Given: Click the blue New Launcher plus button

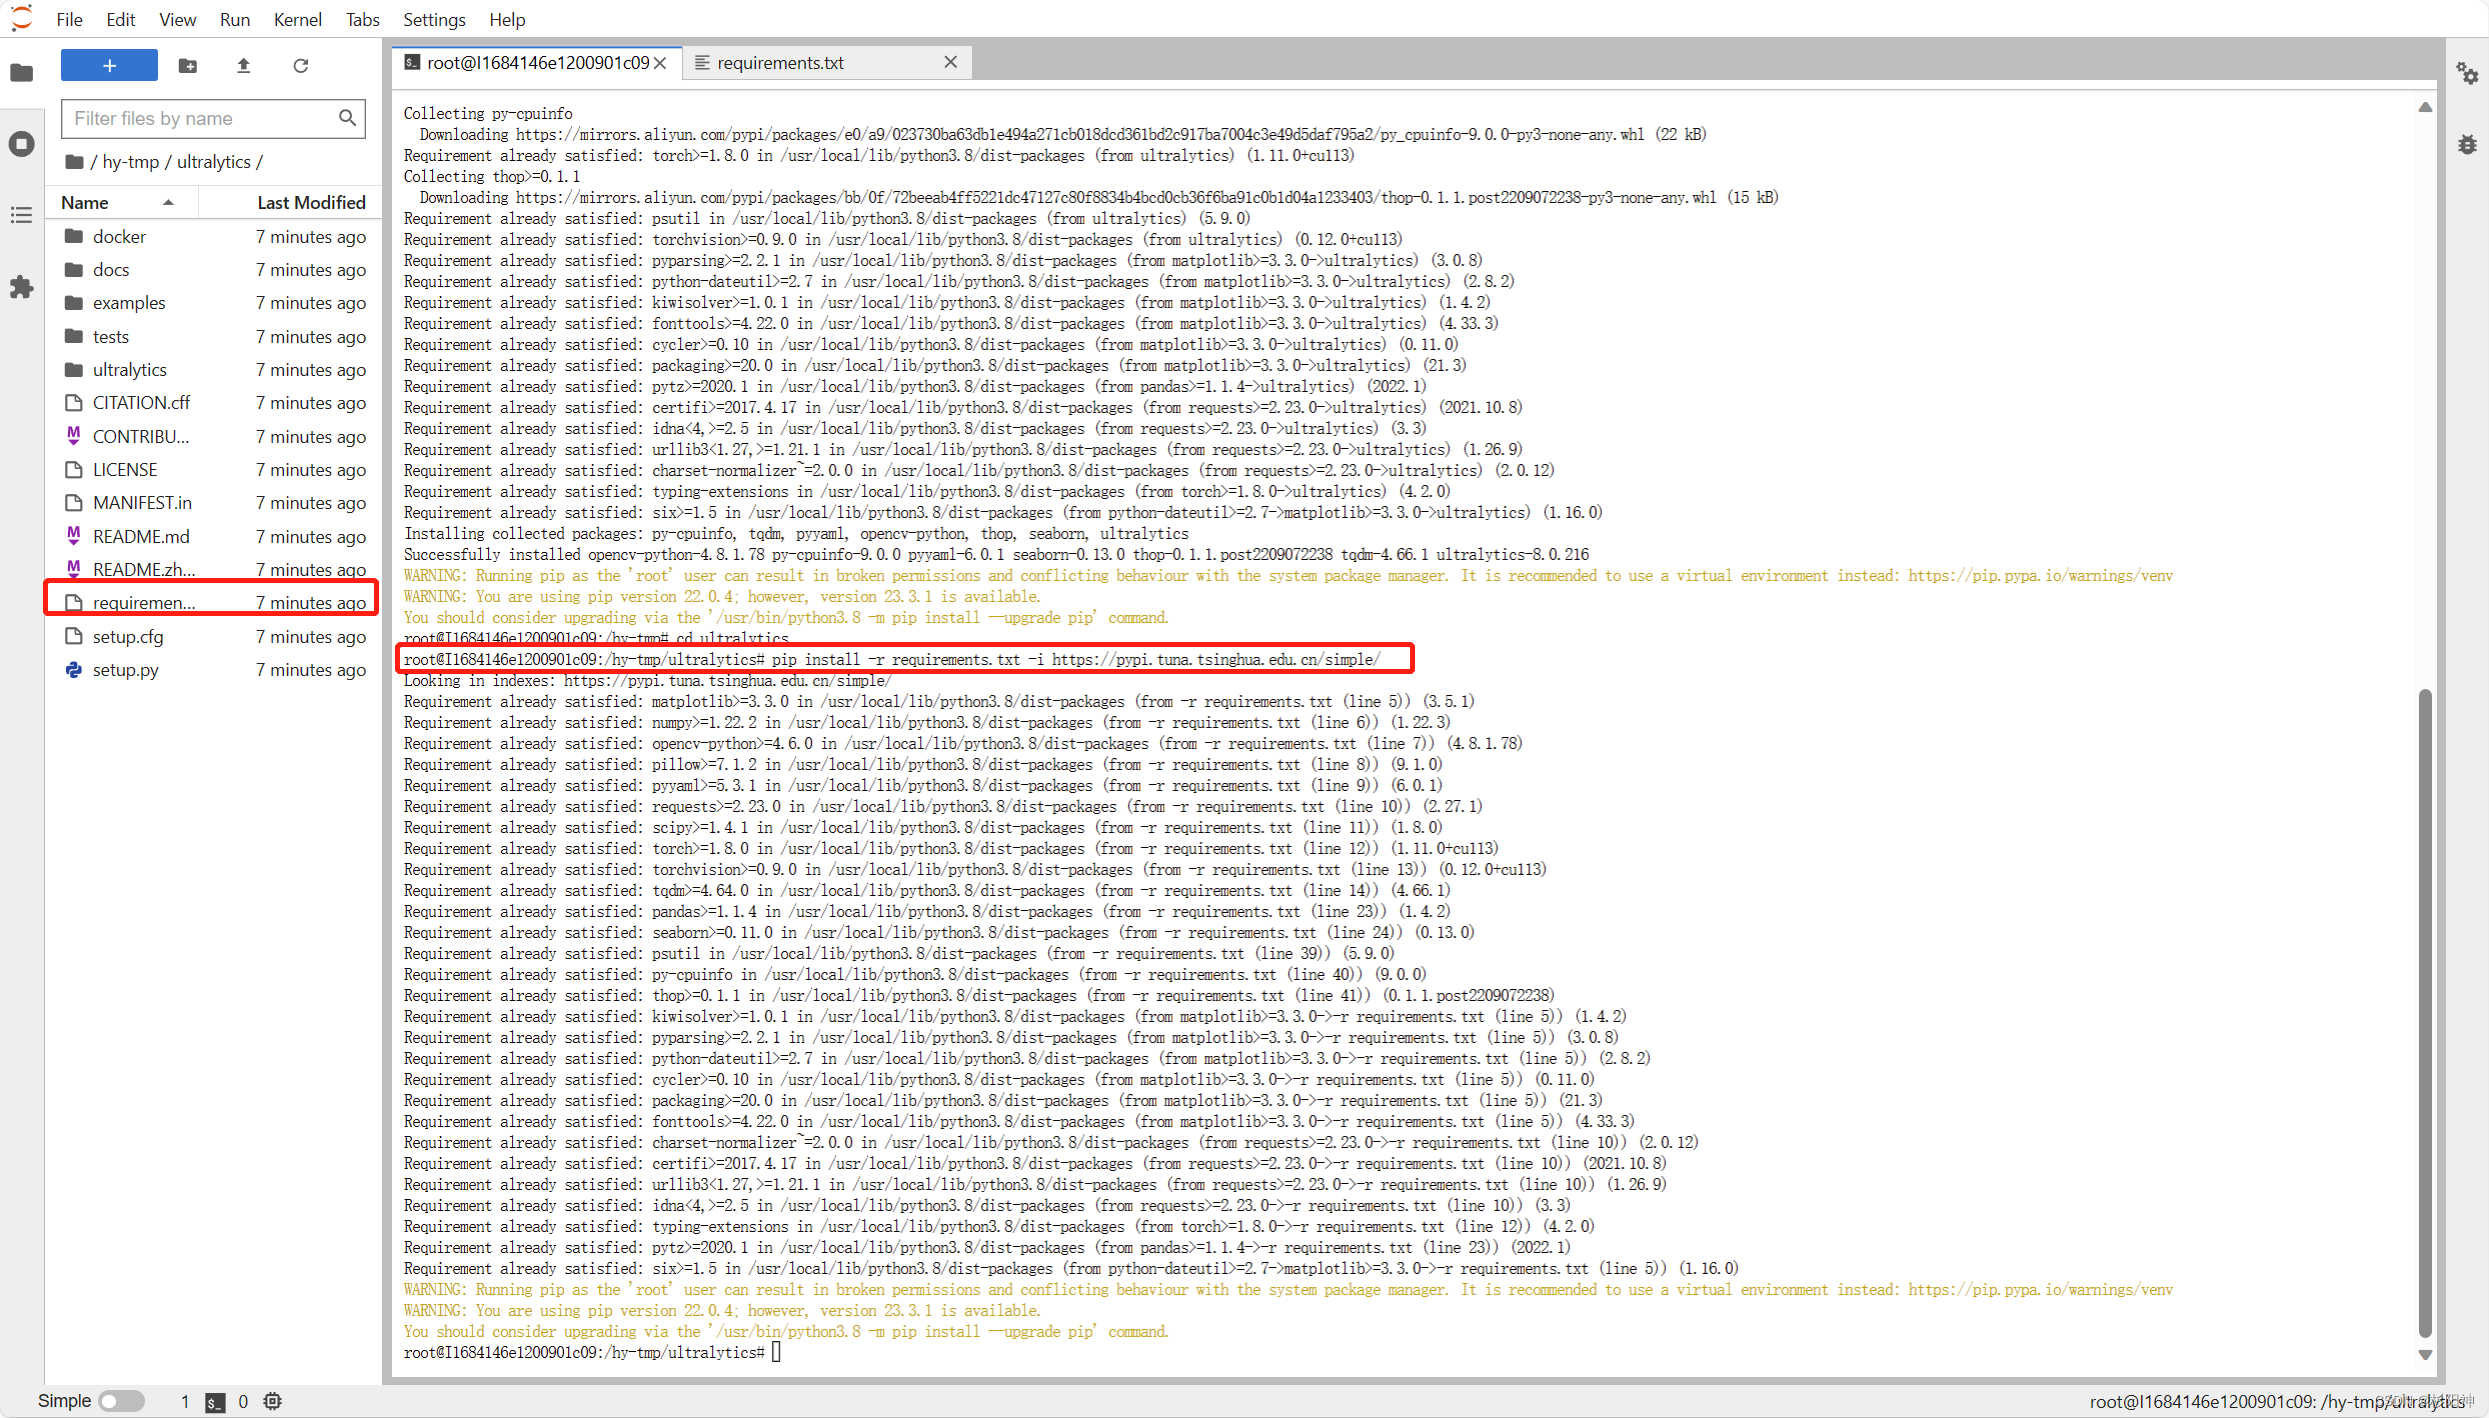Looking at the screenshot, I should (109, 65).
